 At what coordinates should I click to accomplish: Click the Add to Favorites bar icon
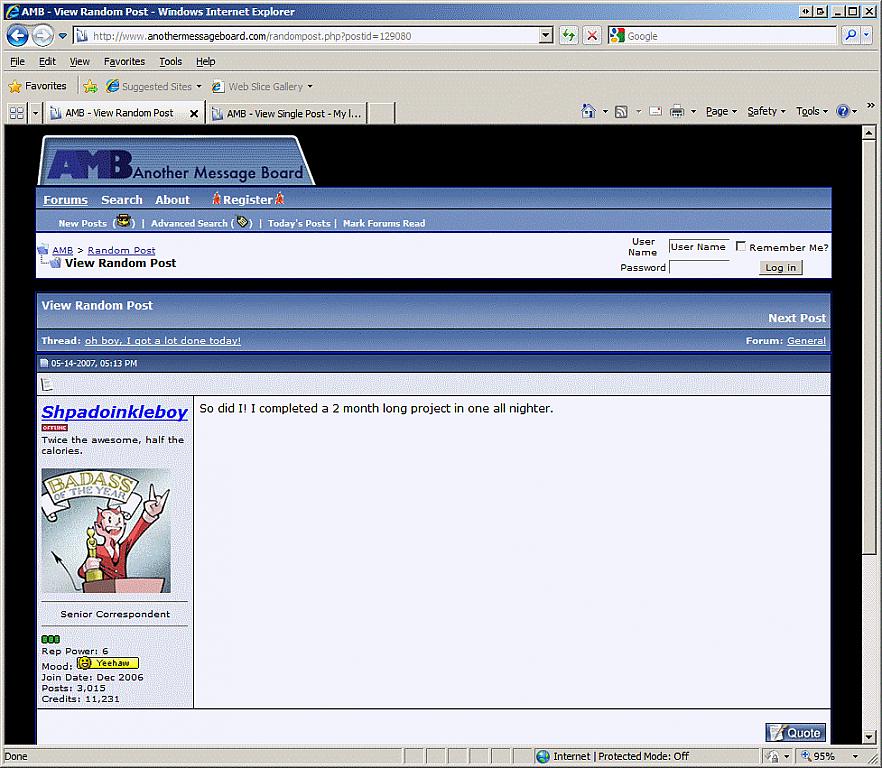click(x=90, y=87)
